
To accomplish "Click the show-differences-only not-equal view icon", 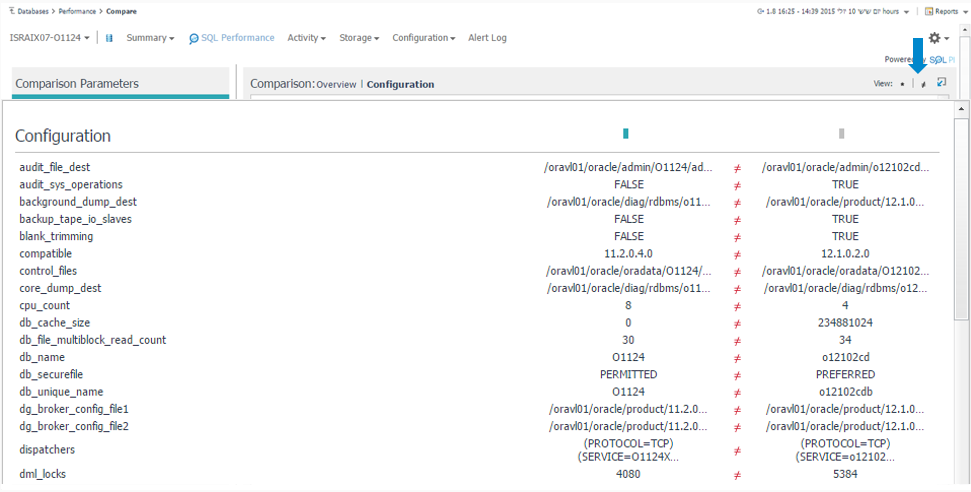I will pos(923,84).
